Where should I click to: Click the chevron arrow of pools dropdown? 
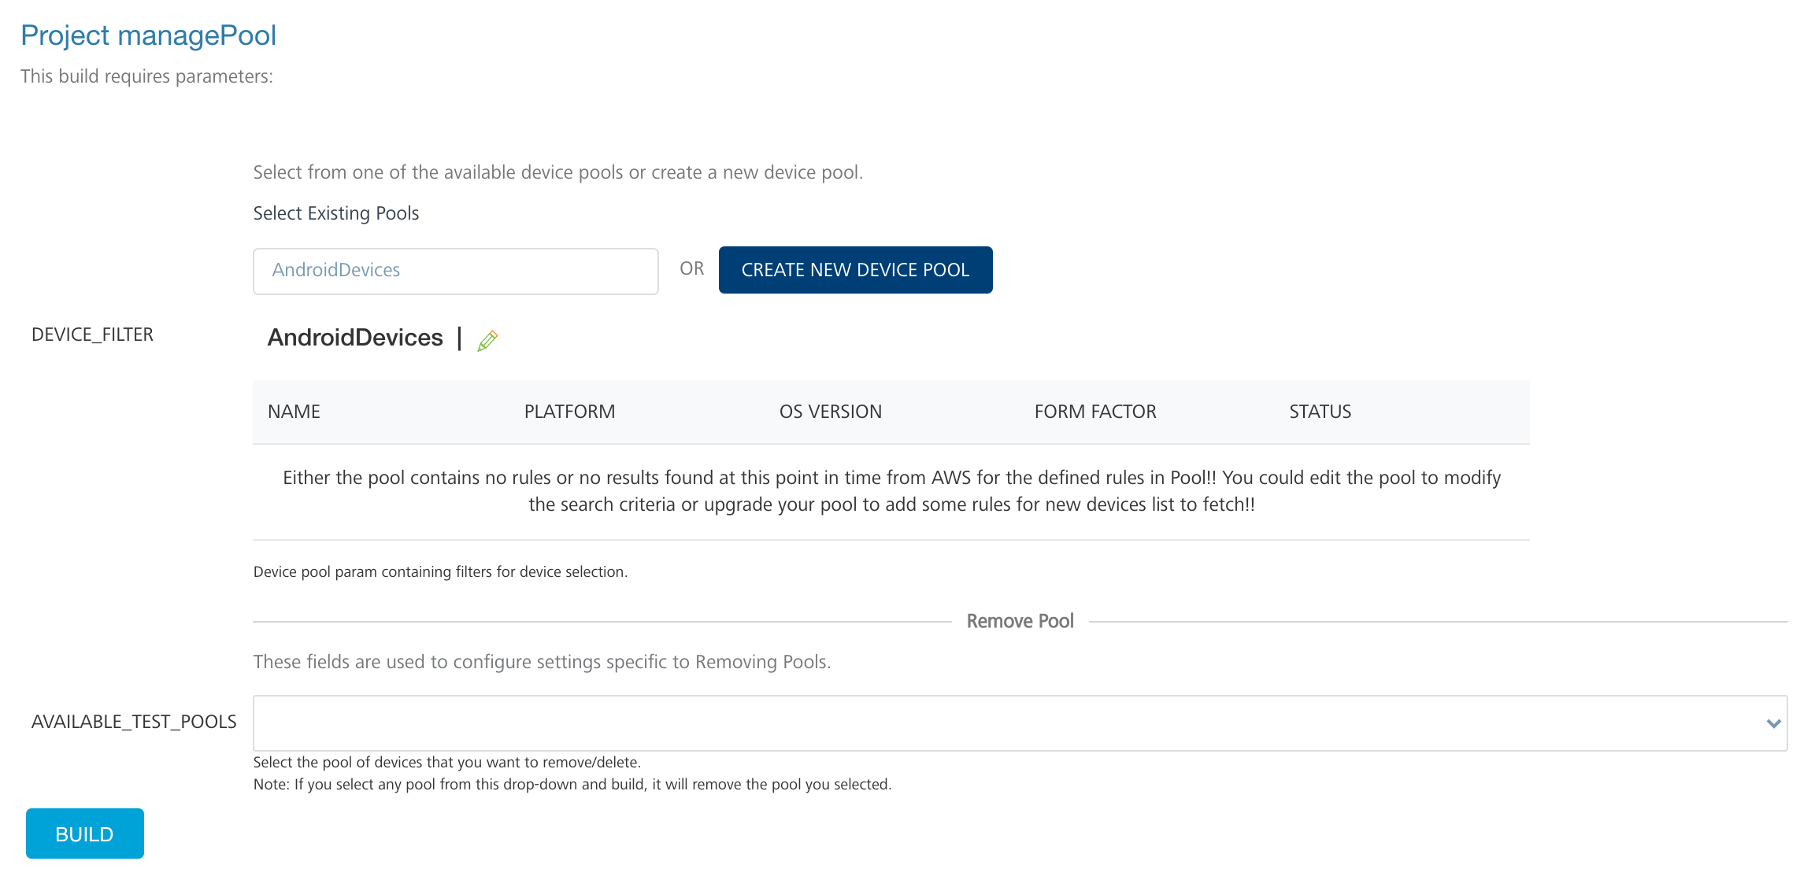[x=1773, y=723]
